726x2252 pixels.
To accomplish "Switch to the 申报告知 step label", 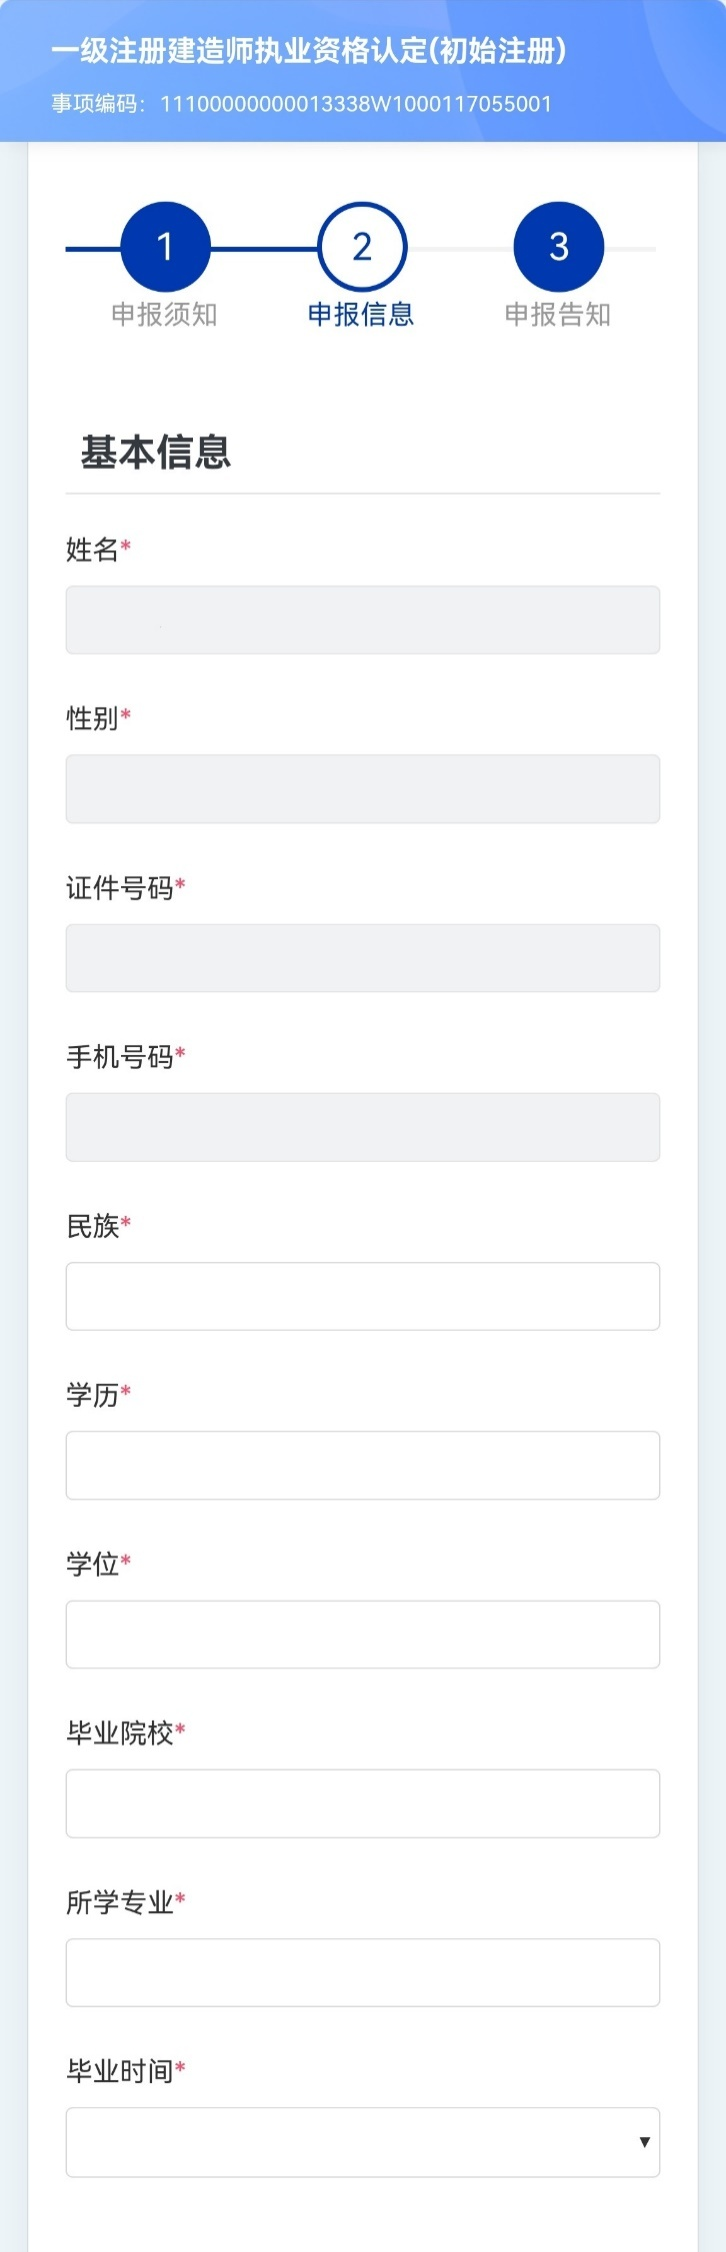I will [557, 315].
